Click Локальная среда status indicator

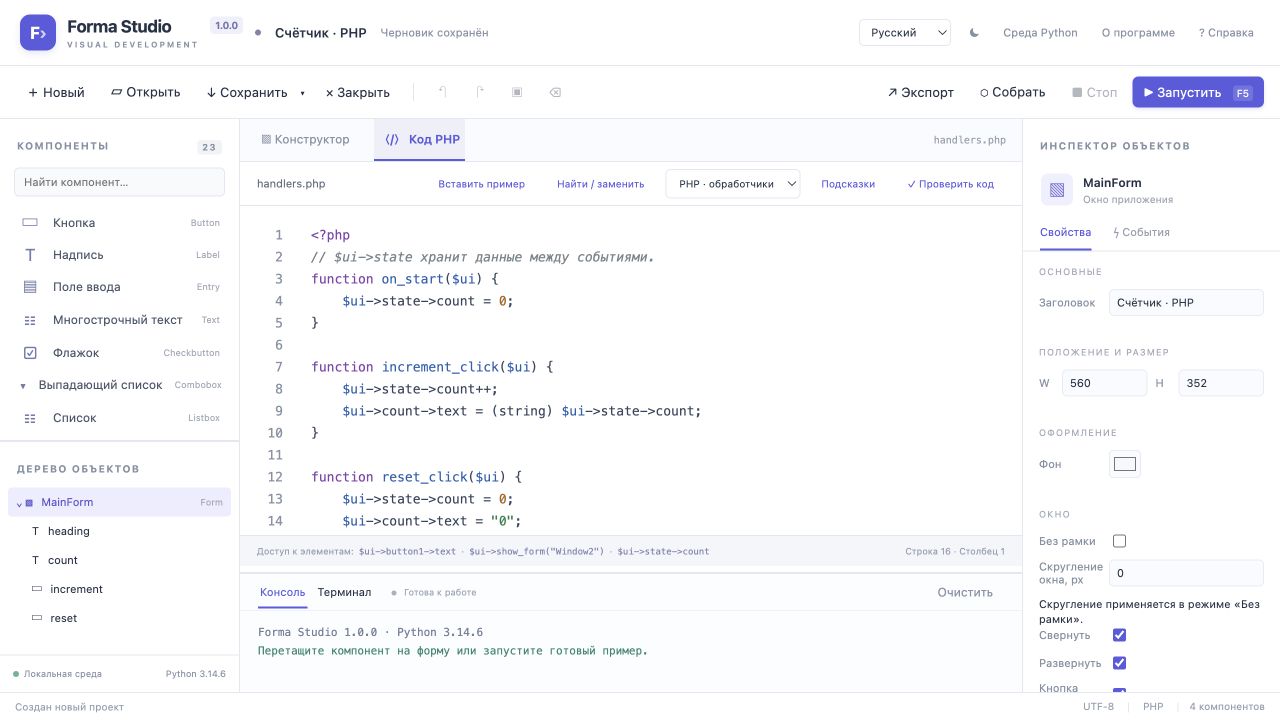click(57, 674)
